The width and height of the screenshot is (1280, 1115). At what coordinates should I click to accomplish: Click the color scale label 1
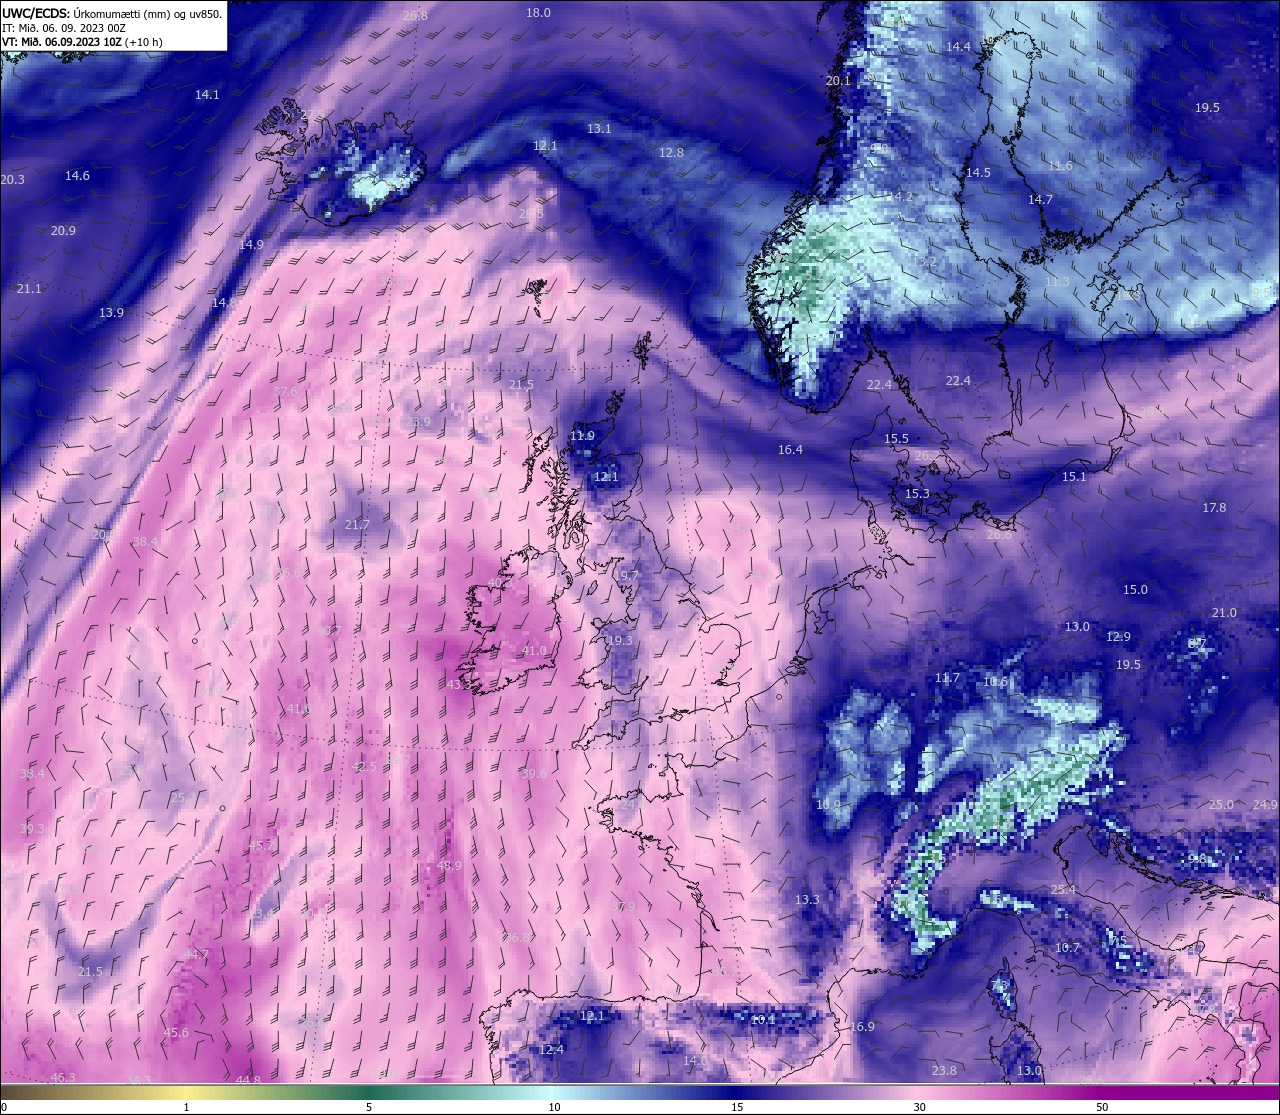[x=187, y=1107]
